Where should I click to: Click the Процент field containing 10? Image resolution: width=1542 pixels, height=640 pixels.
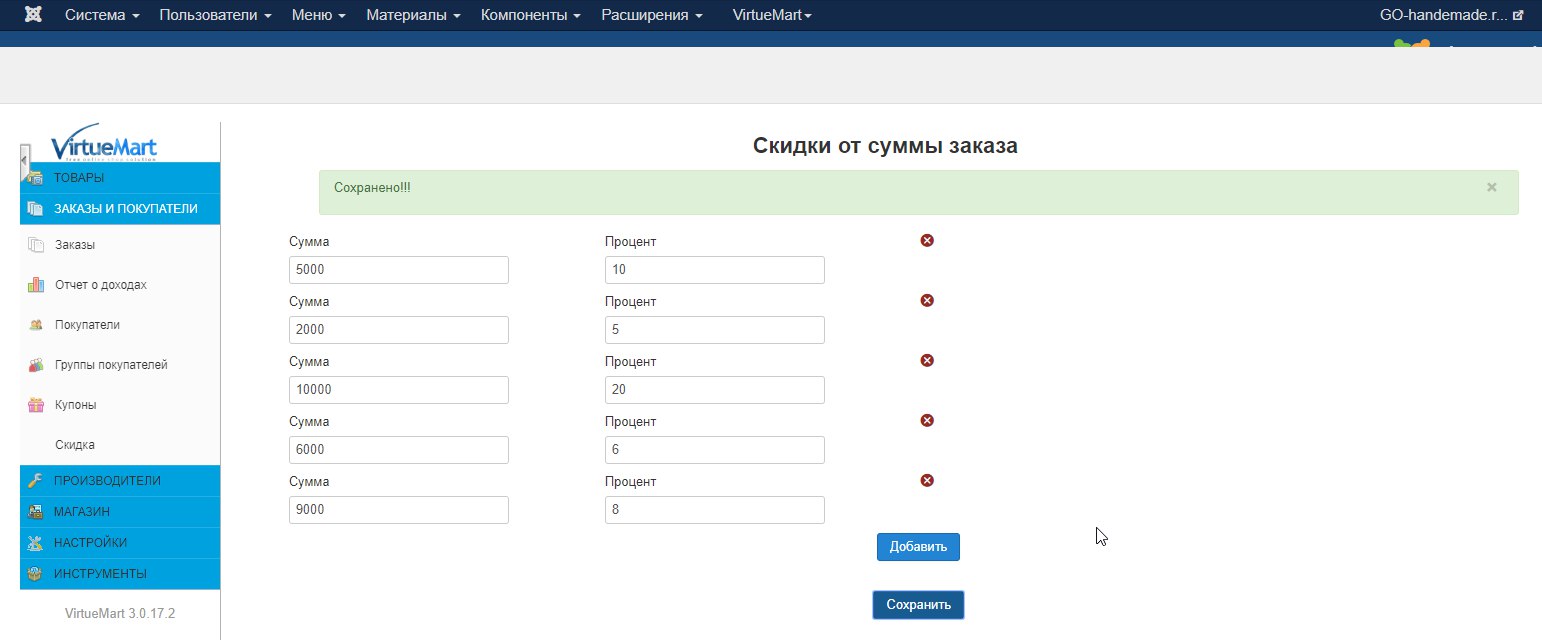coord(715,270)
